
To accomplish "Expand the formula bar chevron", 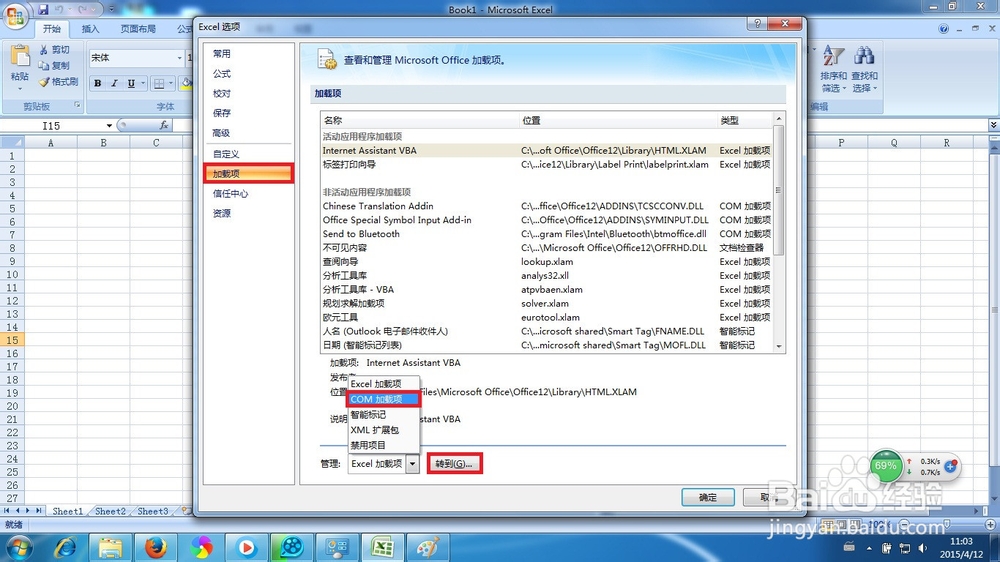I will tap(994, 124).
